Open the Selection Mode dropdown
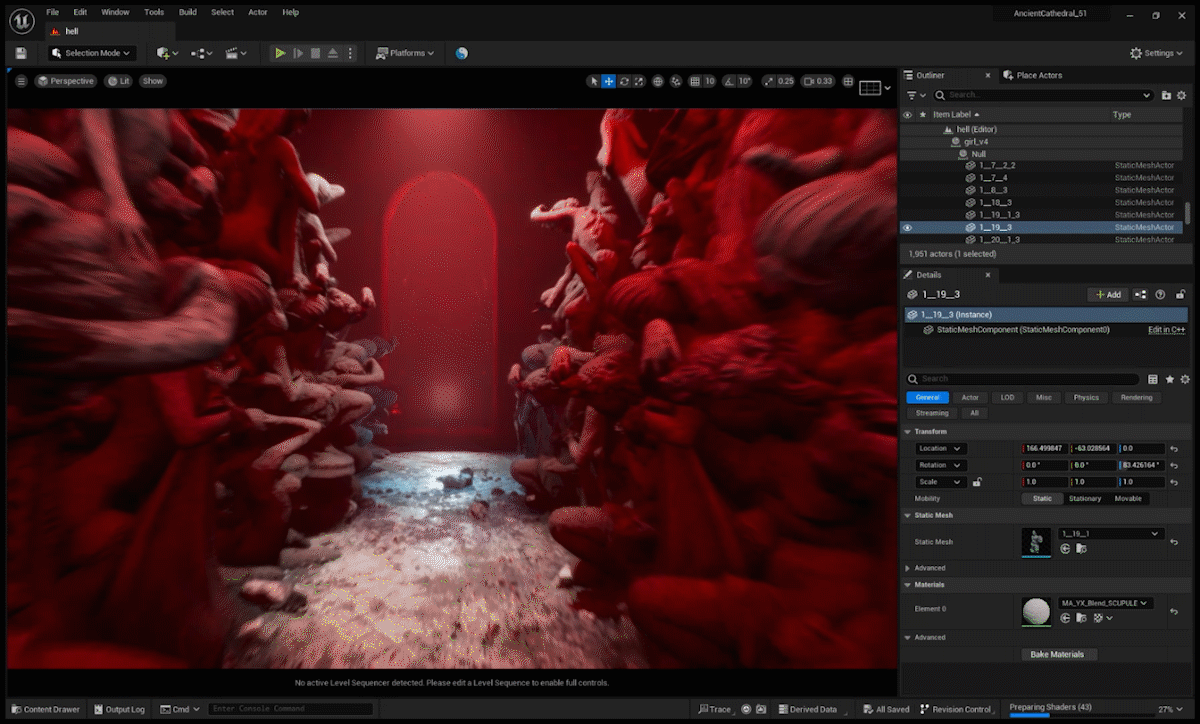1200x724 pixels. pyautogui.click(x=91, y=53)
